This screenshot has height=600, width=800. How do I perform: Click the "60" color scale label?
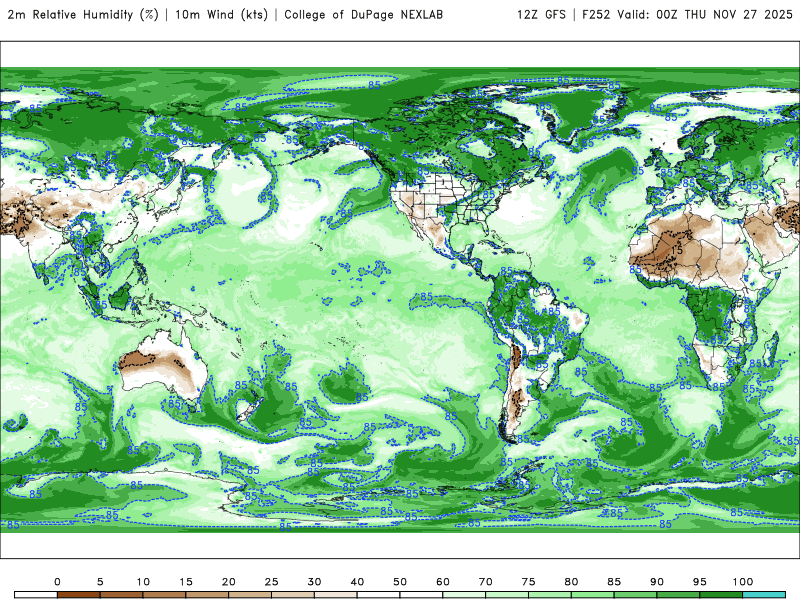click(x=443, y=582)
